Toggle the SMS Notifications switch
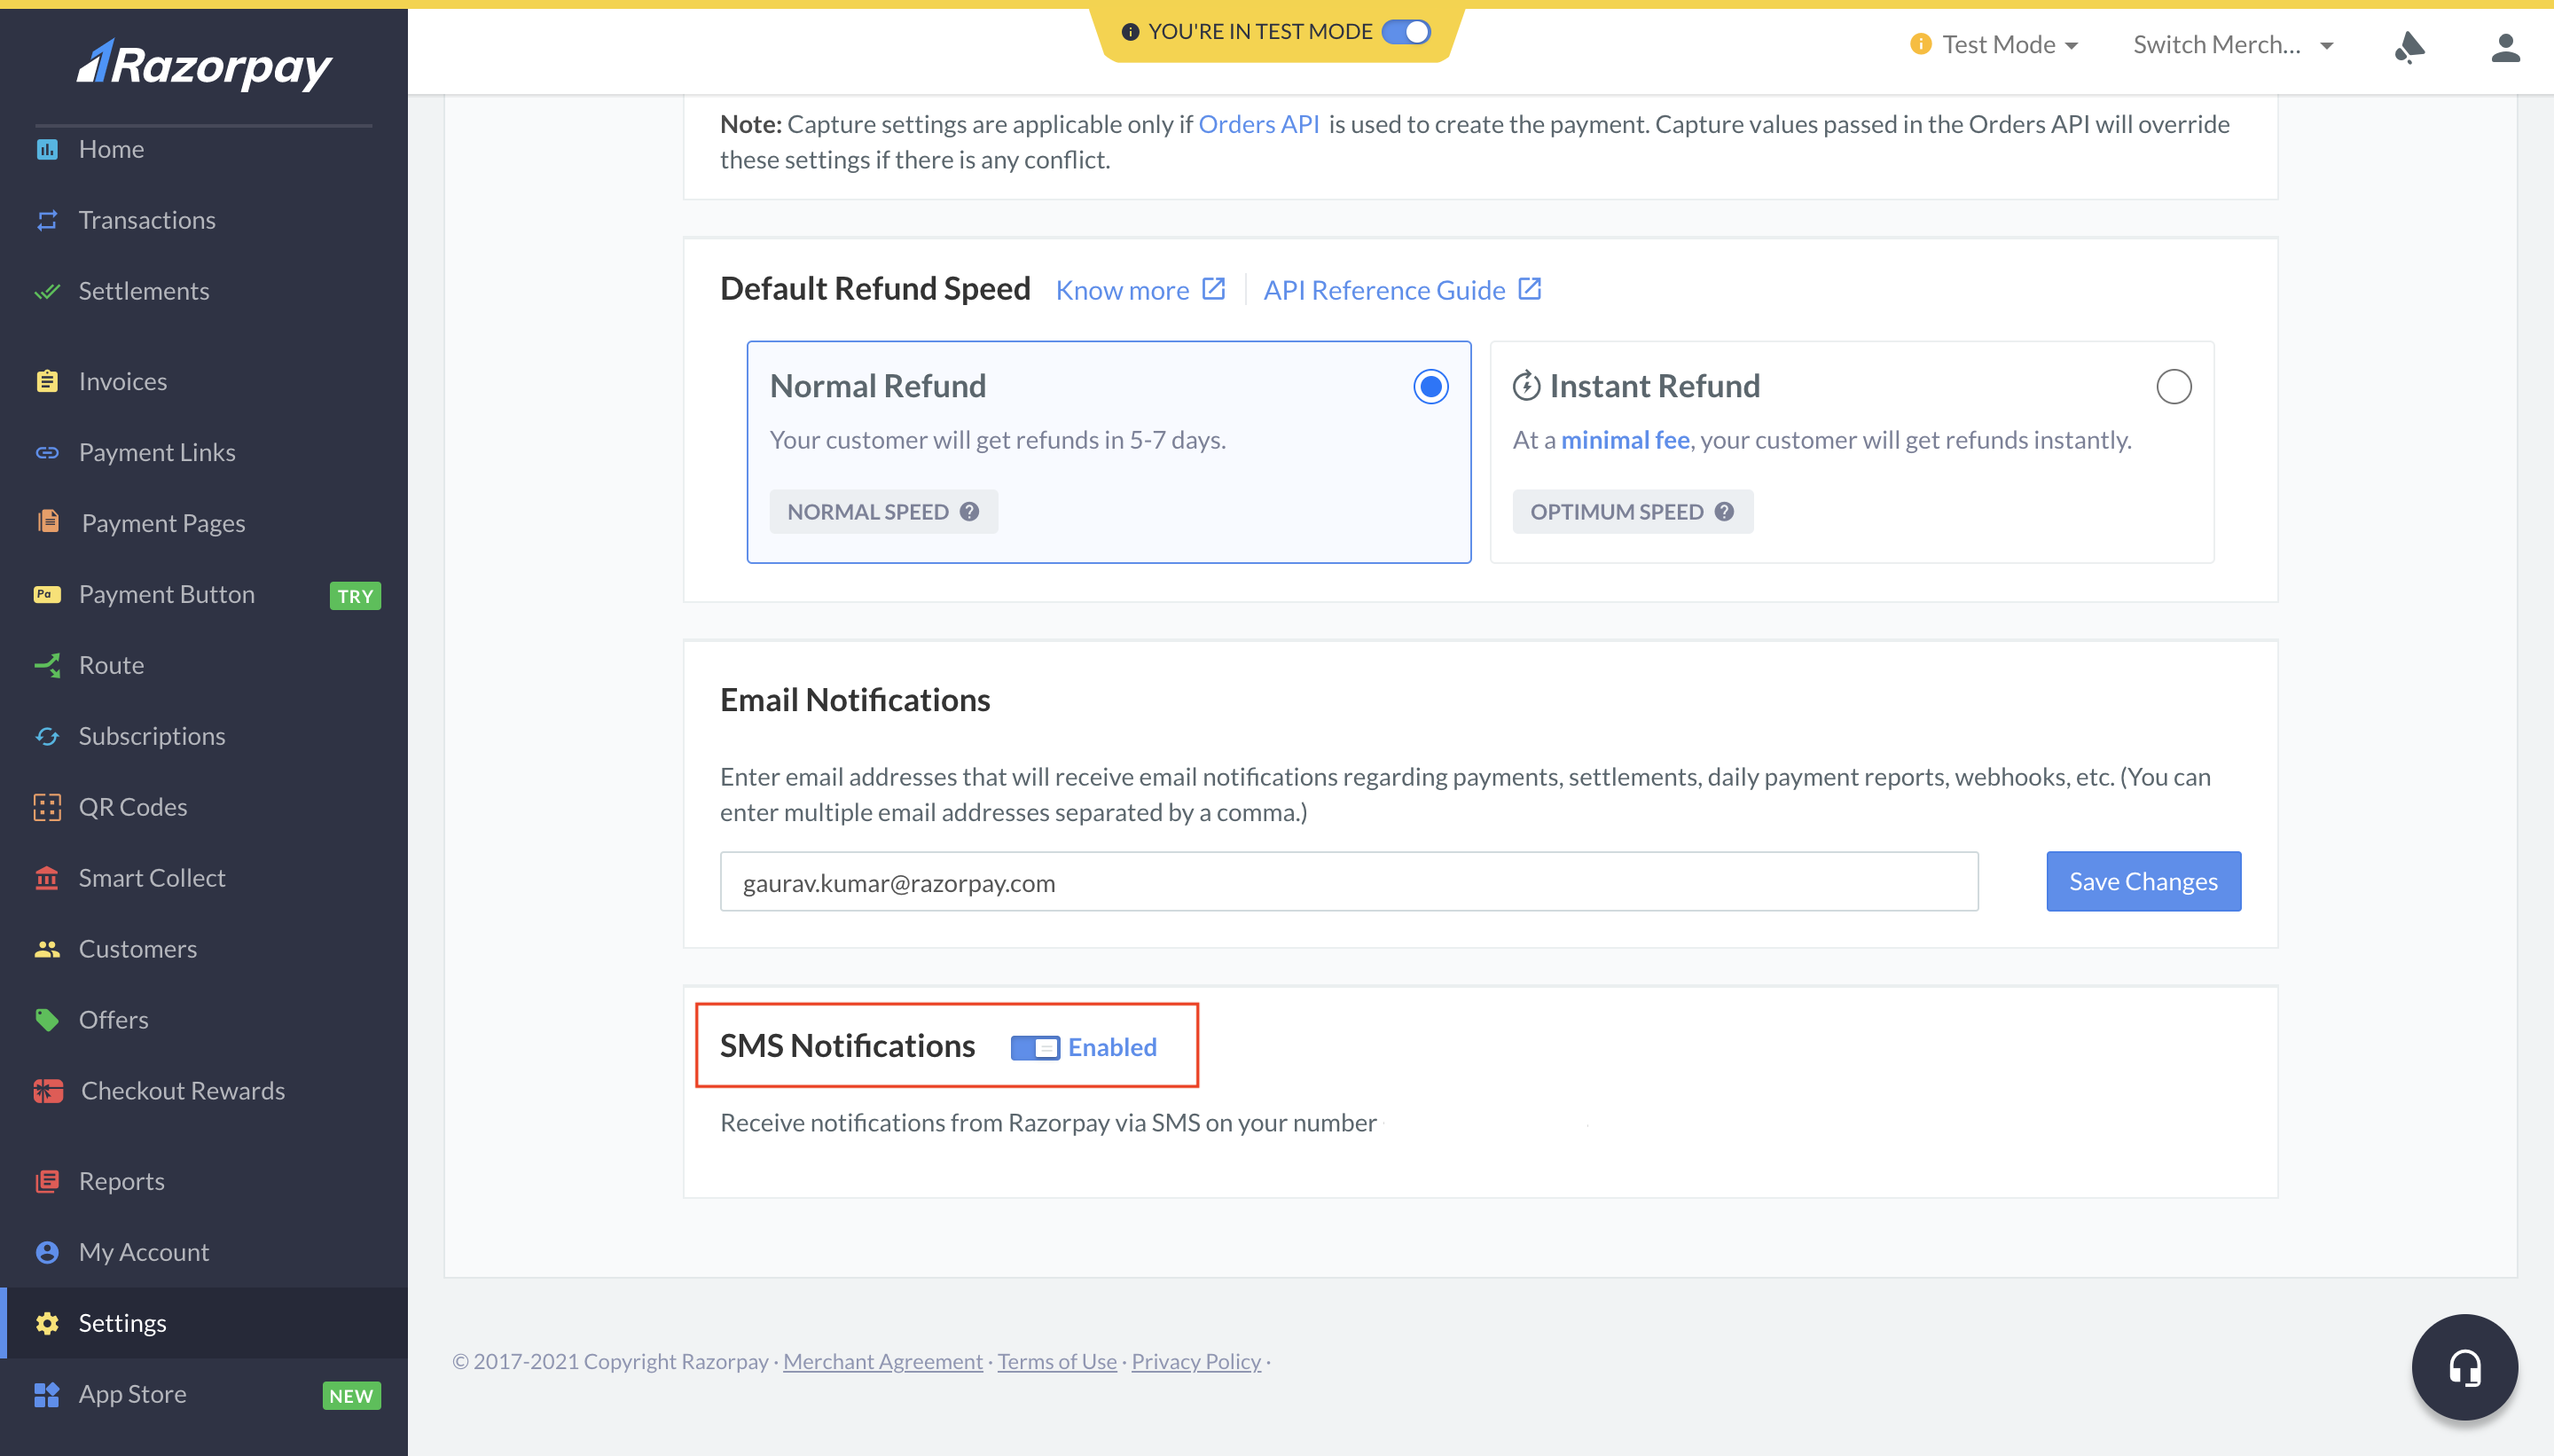 point(1033,1045)
